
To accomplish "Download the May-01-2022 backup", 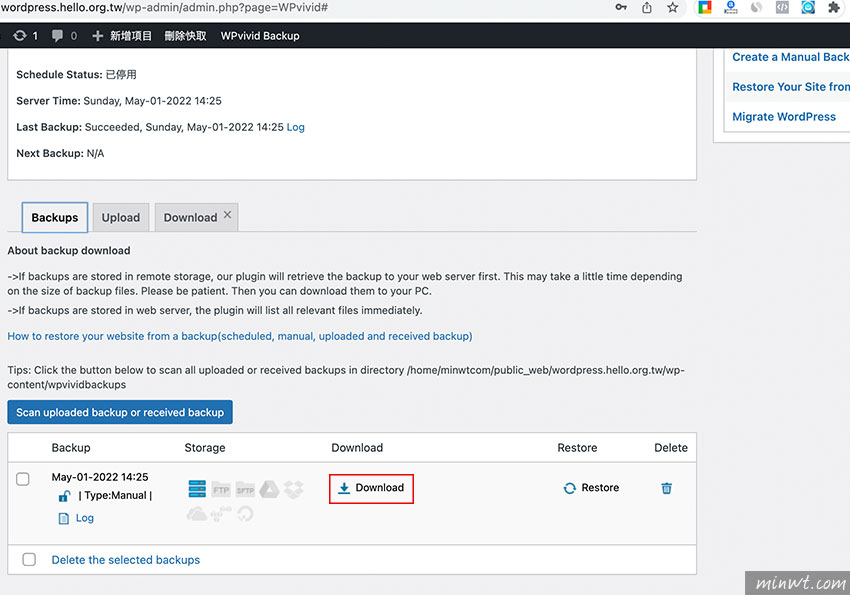I will tap(371, 488).
